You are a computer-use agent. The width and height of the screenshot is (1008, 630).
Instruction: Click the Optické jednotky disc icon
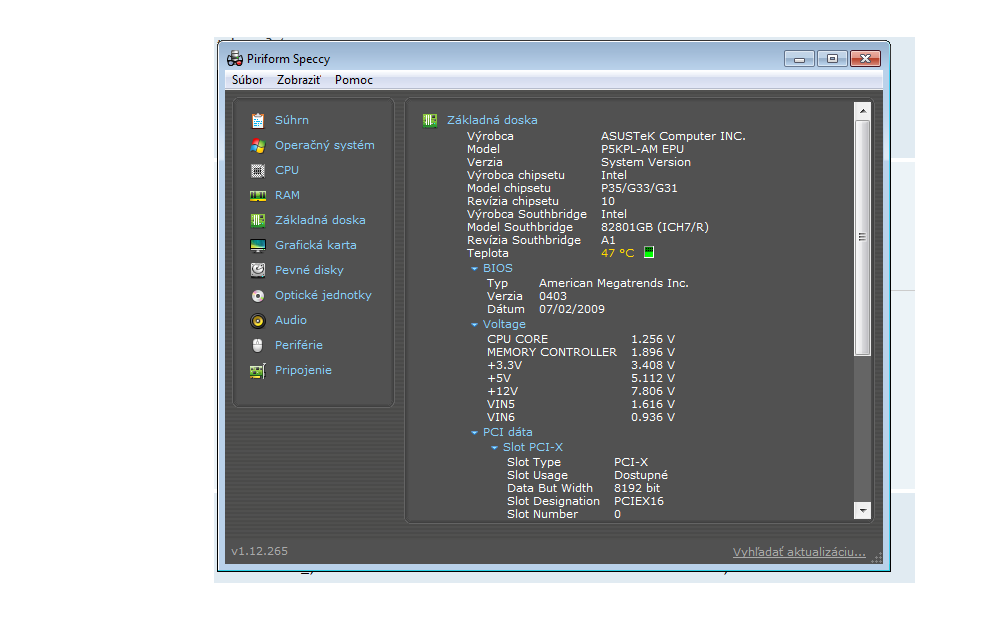(258, 296)
